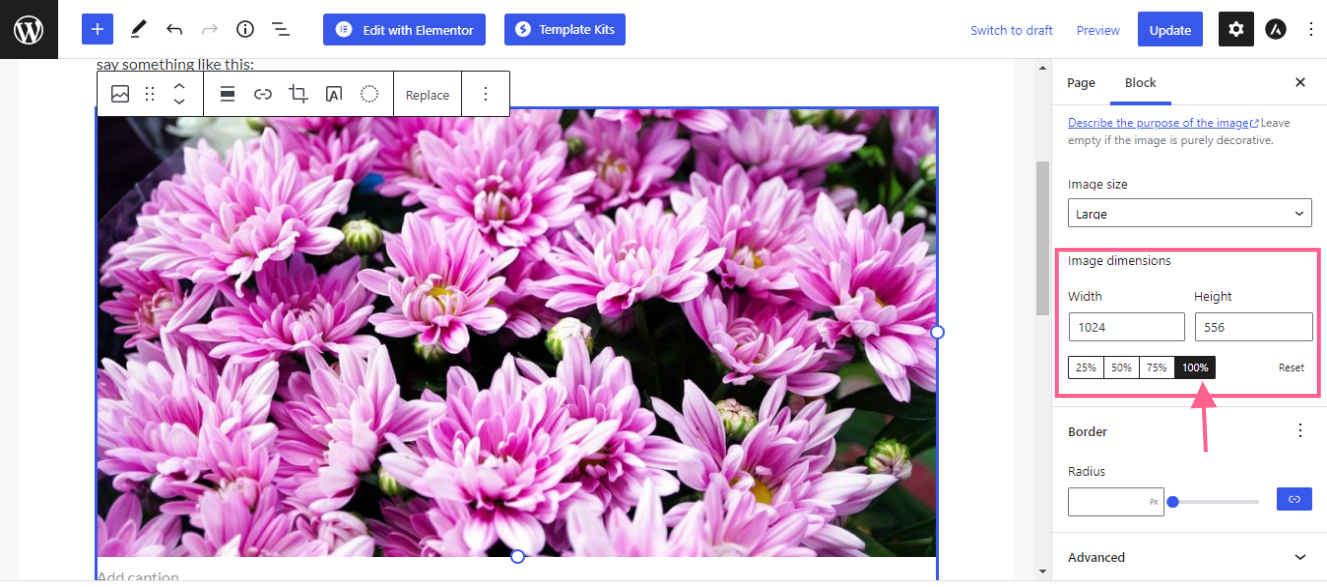Select the 50% image dimension option
Screen dimensions: 1327x587
[x=1121, y=367]
